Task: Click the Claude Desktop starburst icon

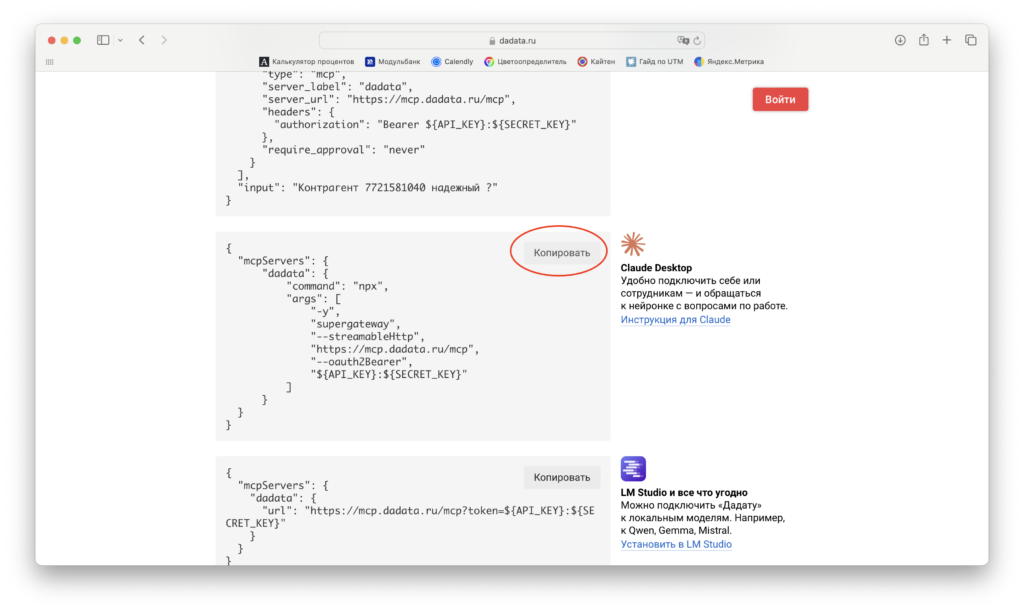Action: [x=633, y=244]
